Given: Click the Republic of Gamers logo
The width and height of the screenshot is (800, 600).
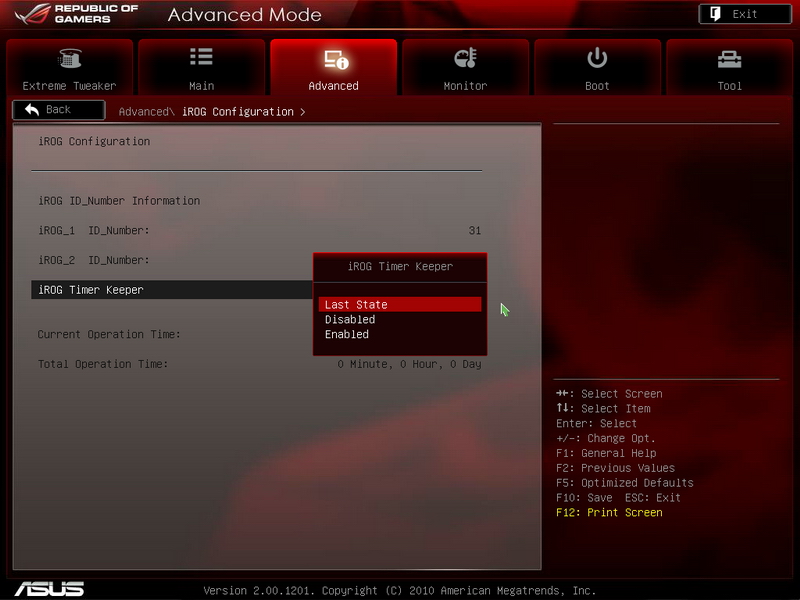Looking at the screenshot, I should pos(77,14).
